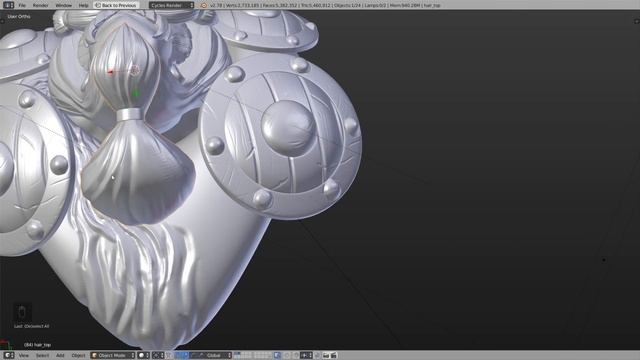Click the hair_top object name label in viewport

click(38, 345)
